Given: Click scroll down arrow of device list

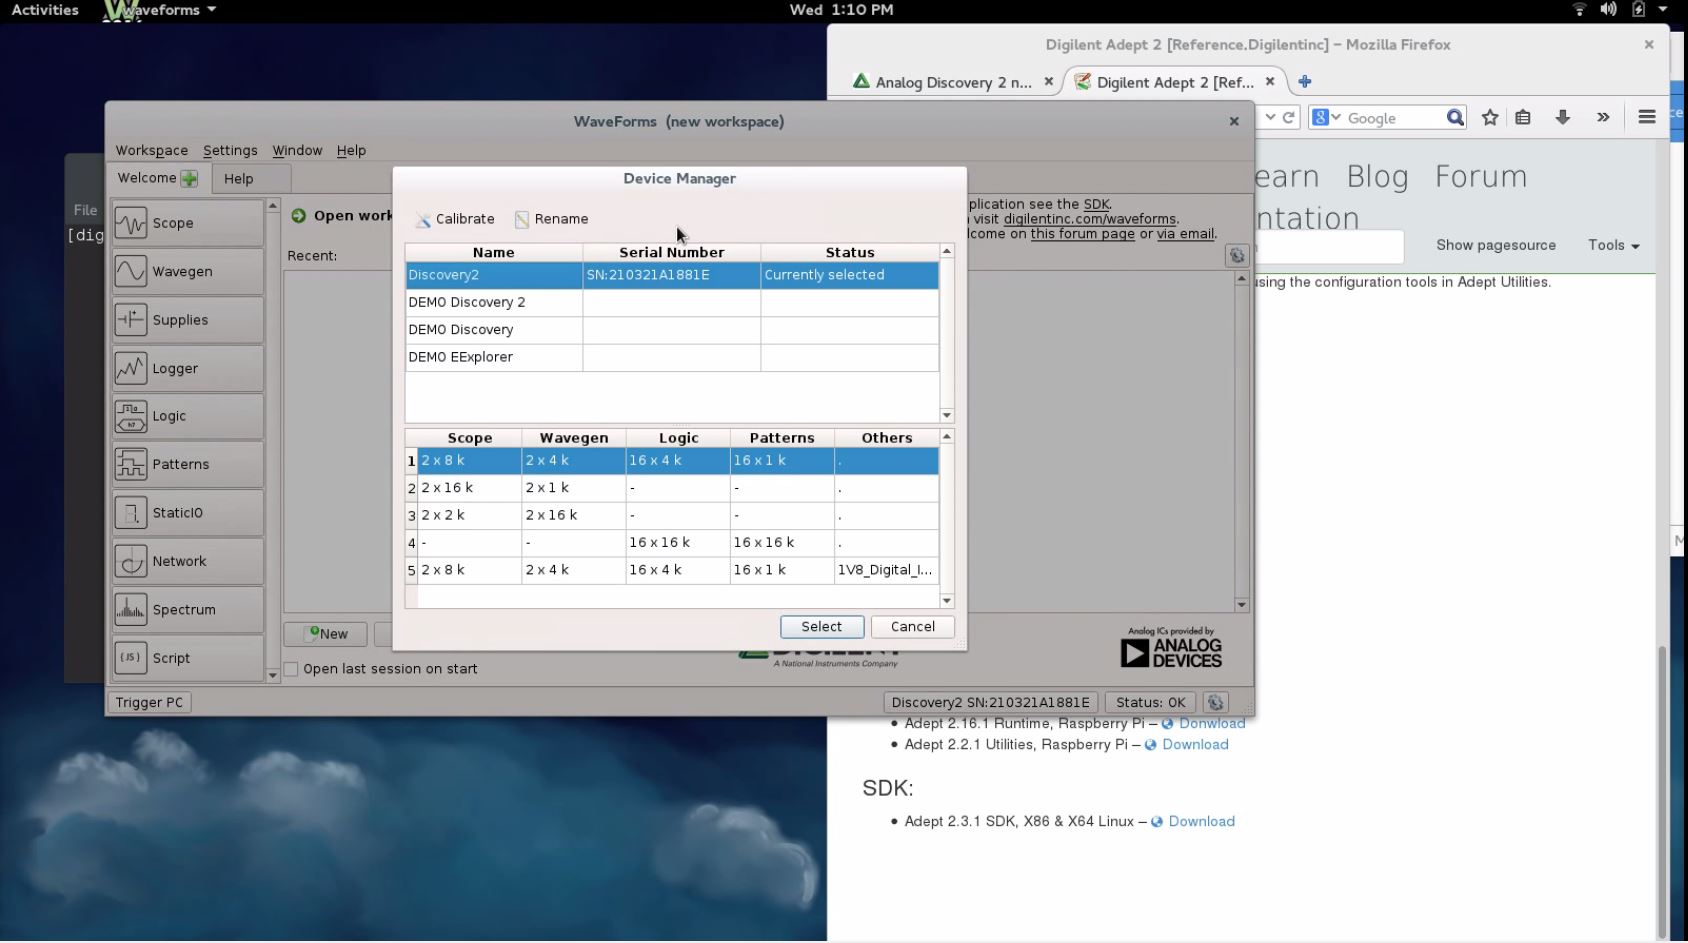Looking at the screenshot, I should tap(947, 415).
